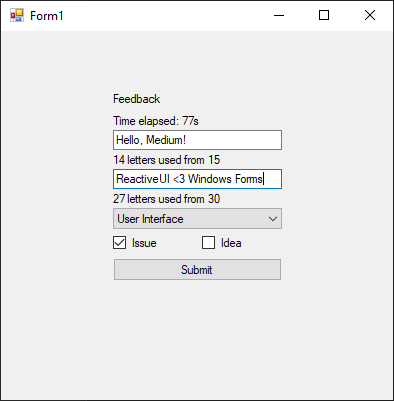Click the Feedback heading label
394x401 pixels.
coord(137,99)
